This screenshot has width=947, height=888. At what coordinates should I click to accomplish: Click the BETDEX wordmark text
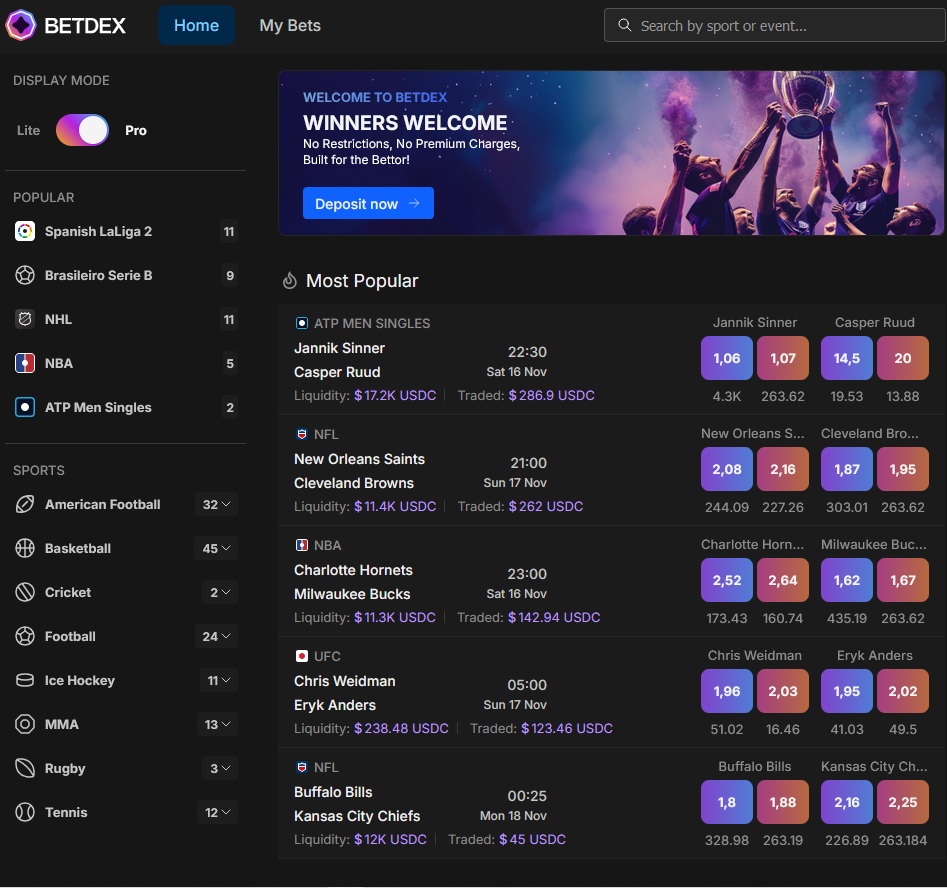(x=85, y=26)
